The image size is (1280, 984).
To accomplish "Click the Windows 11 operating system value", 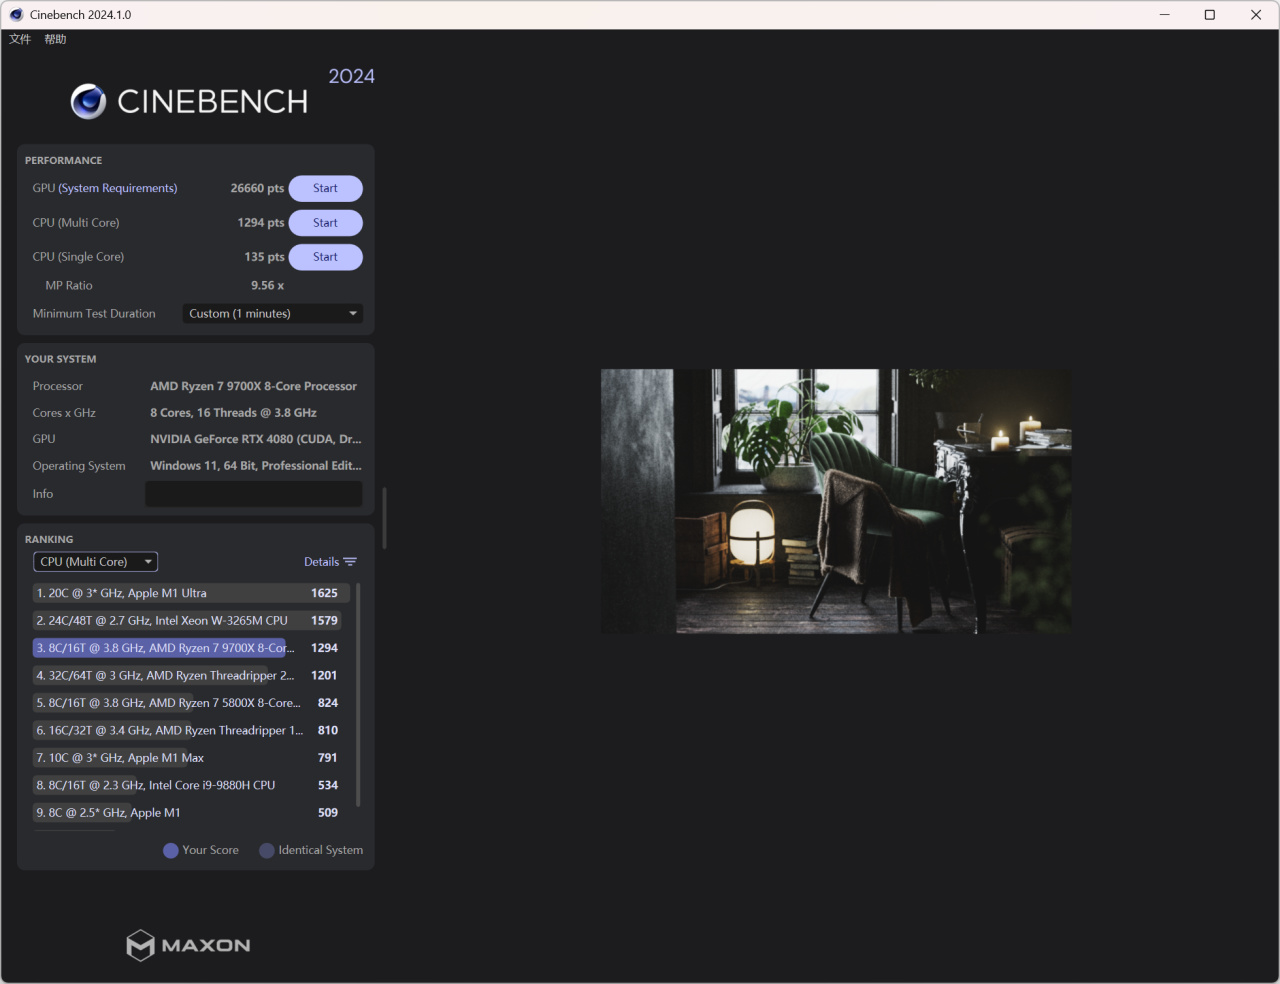I will coord(256,466).
